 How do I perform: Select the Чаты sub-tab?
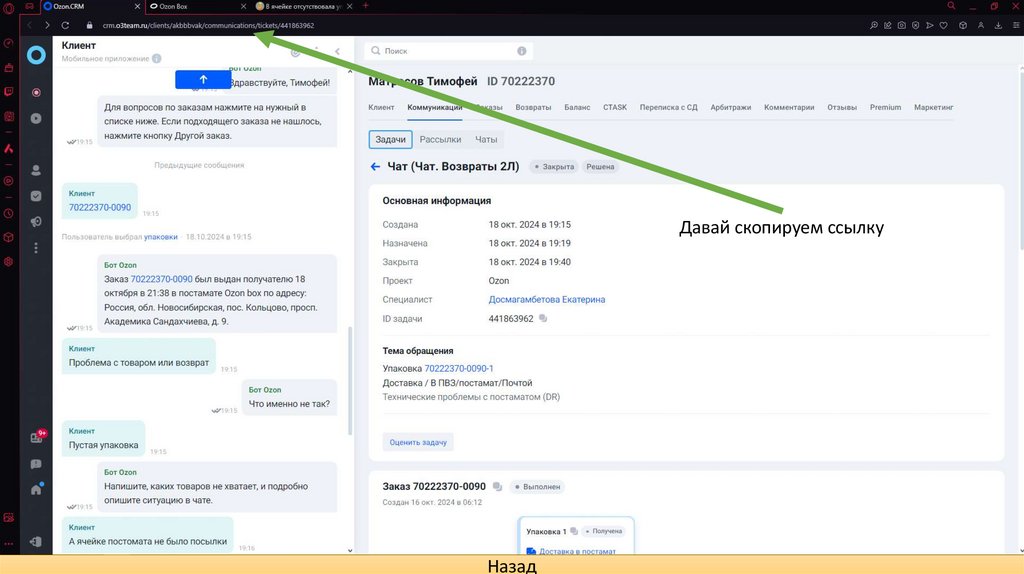tap(486, 139)
